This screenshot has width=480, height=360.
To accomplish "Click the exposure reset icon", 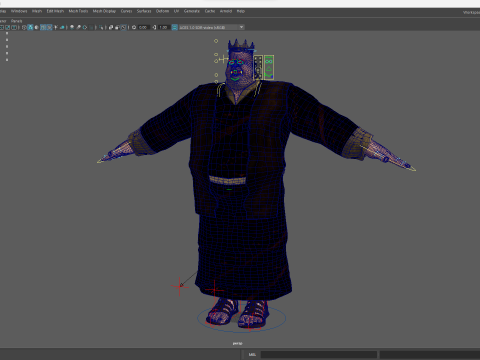I will 134,27.
